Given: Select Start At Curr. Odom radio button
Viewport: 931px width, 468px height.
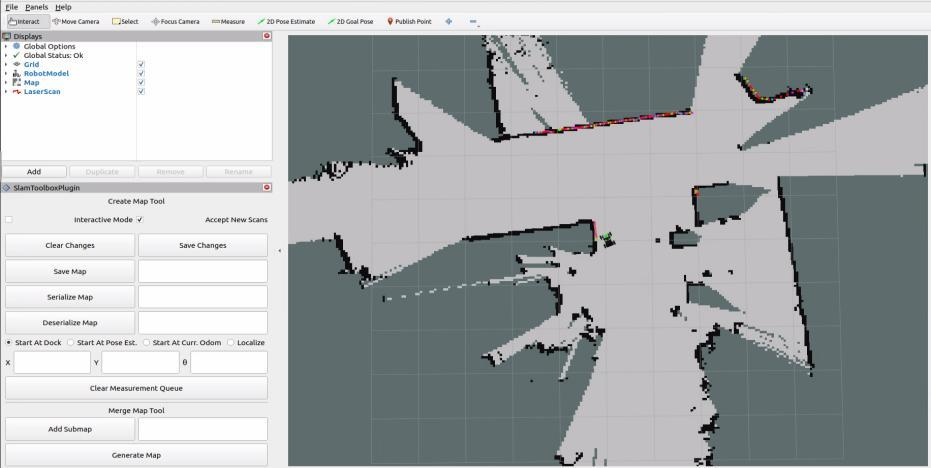Looking at the screenshot, I should coord(146,343).
